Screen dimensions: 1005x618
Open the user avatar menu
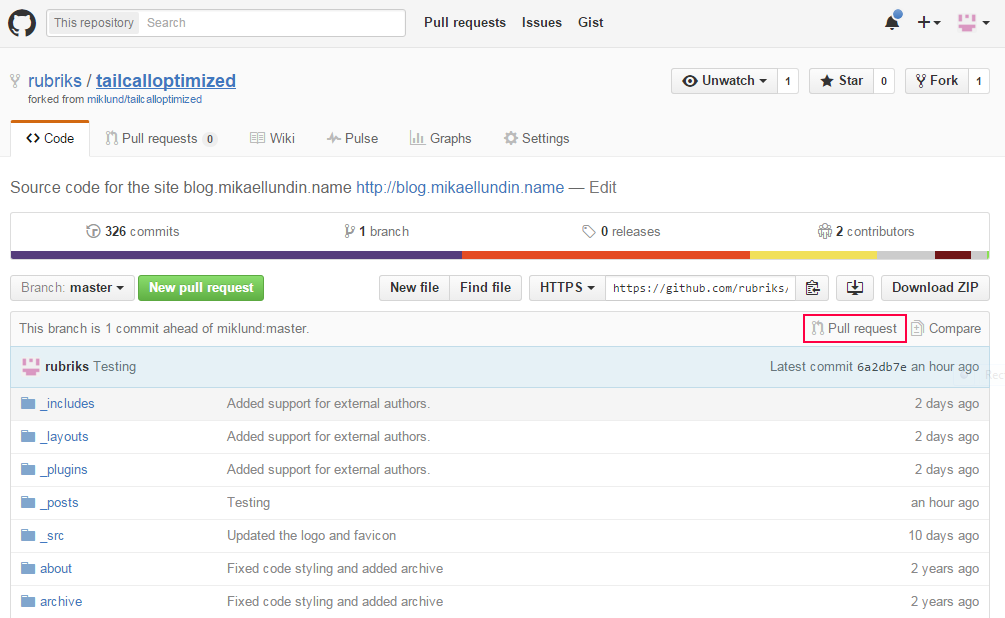pyautogui.click(x=973, y=22)
